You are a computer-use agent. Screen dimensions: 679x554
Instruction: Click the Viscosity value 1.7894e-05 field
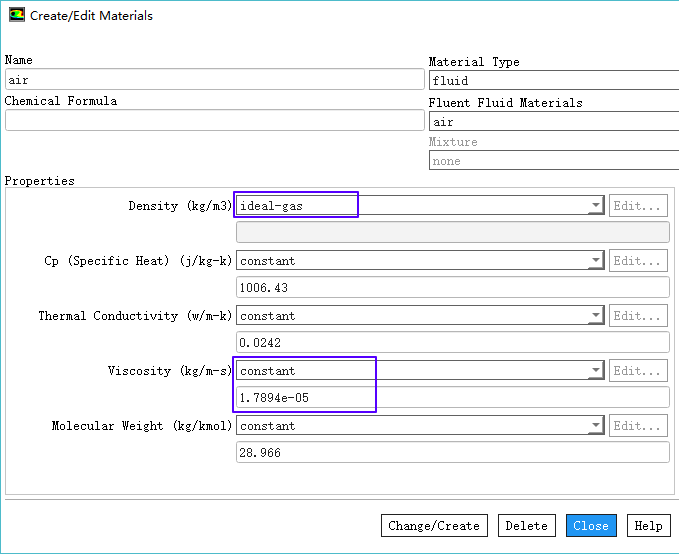coord(451,398)
